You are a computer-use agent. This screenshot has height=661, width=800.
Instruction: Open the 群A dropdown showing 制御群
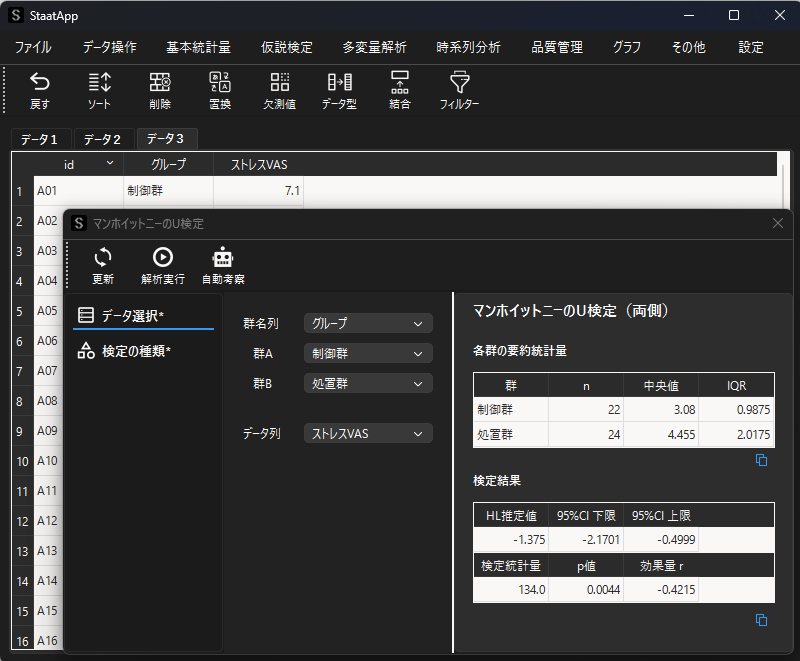click(368, 353)
